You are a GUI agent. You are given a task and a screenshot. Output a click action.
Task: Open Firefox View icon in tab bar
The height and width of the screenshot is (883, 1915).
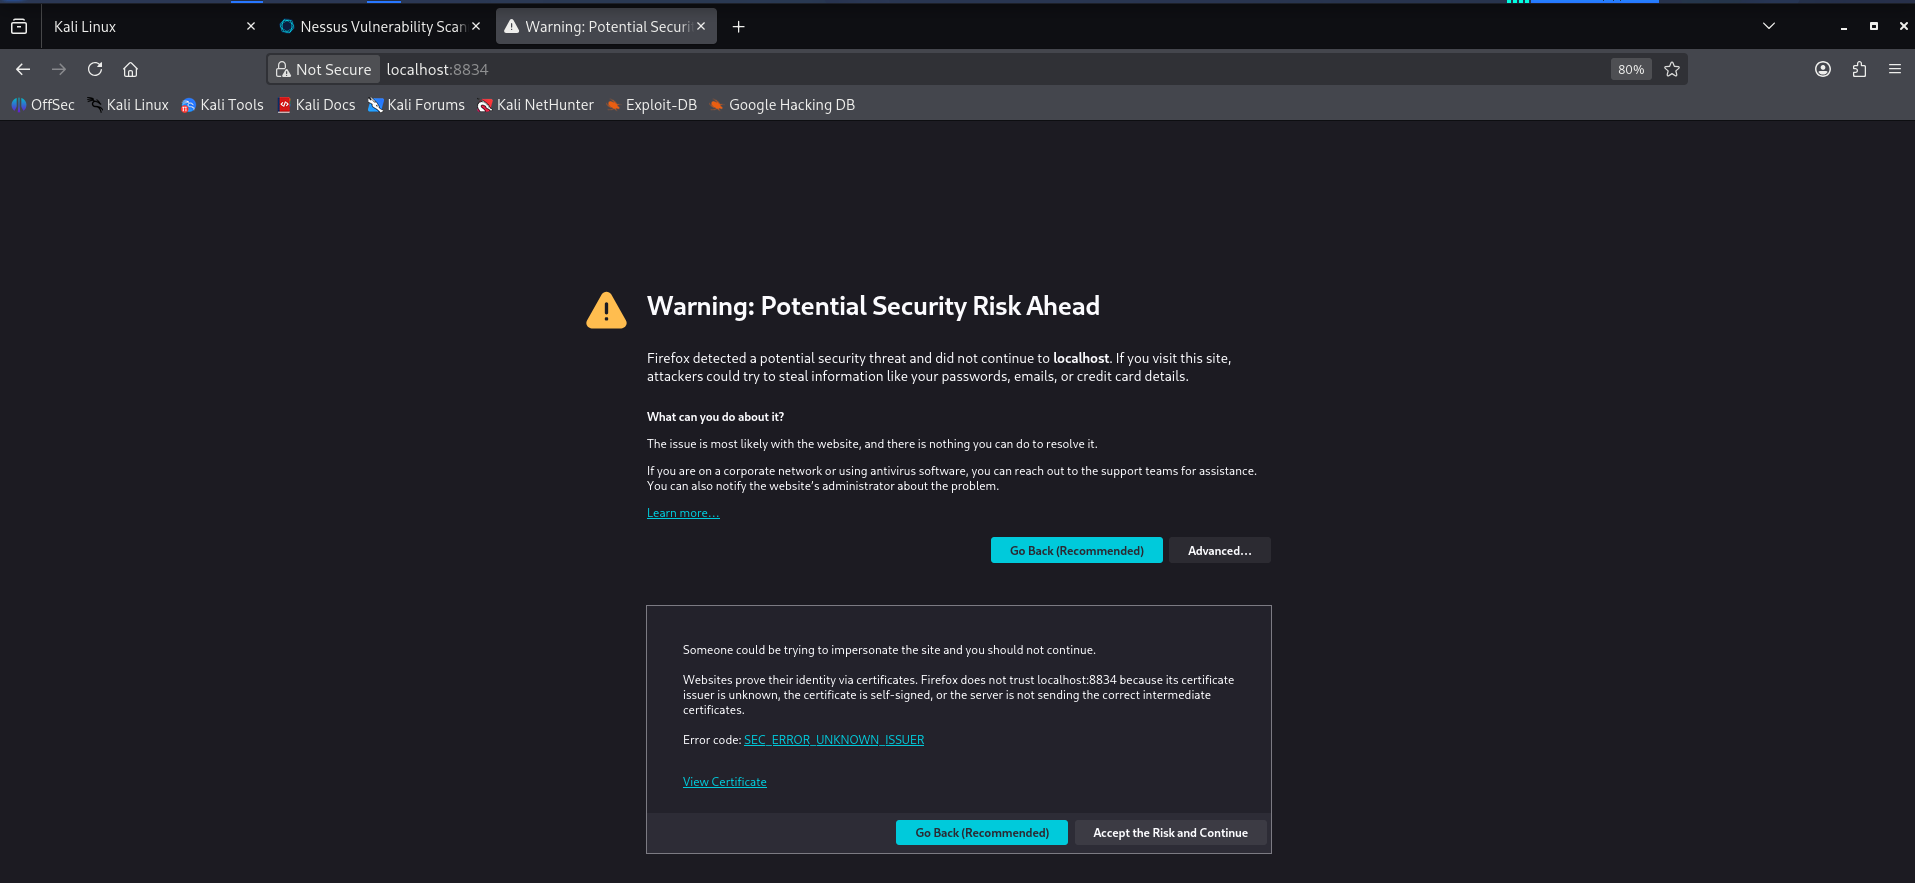coord(19,27)
